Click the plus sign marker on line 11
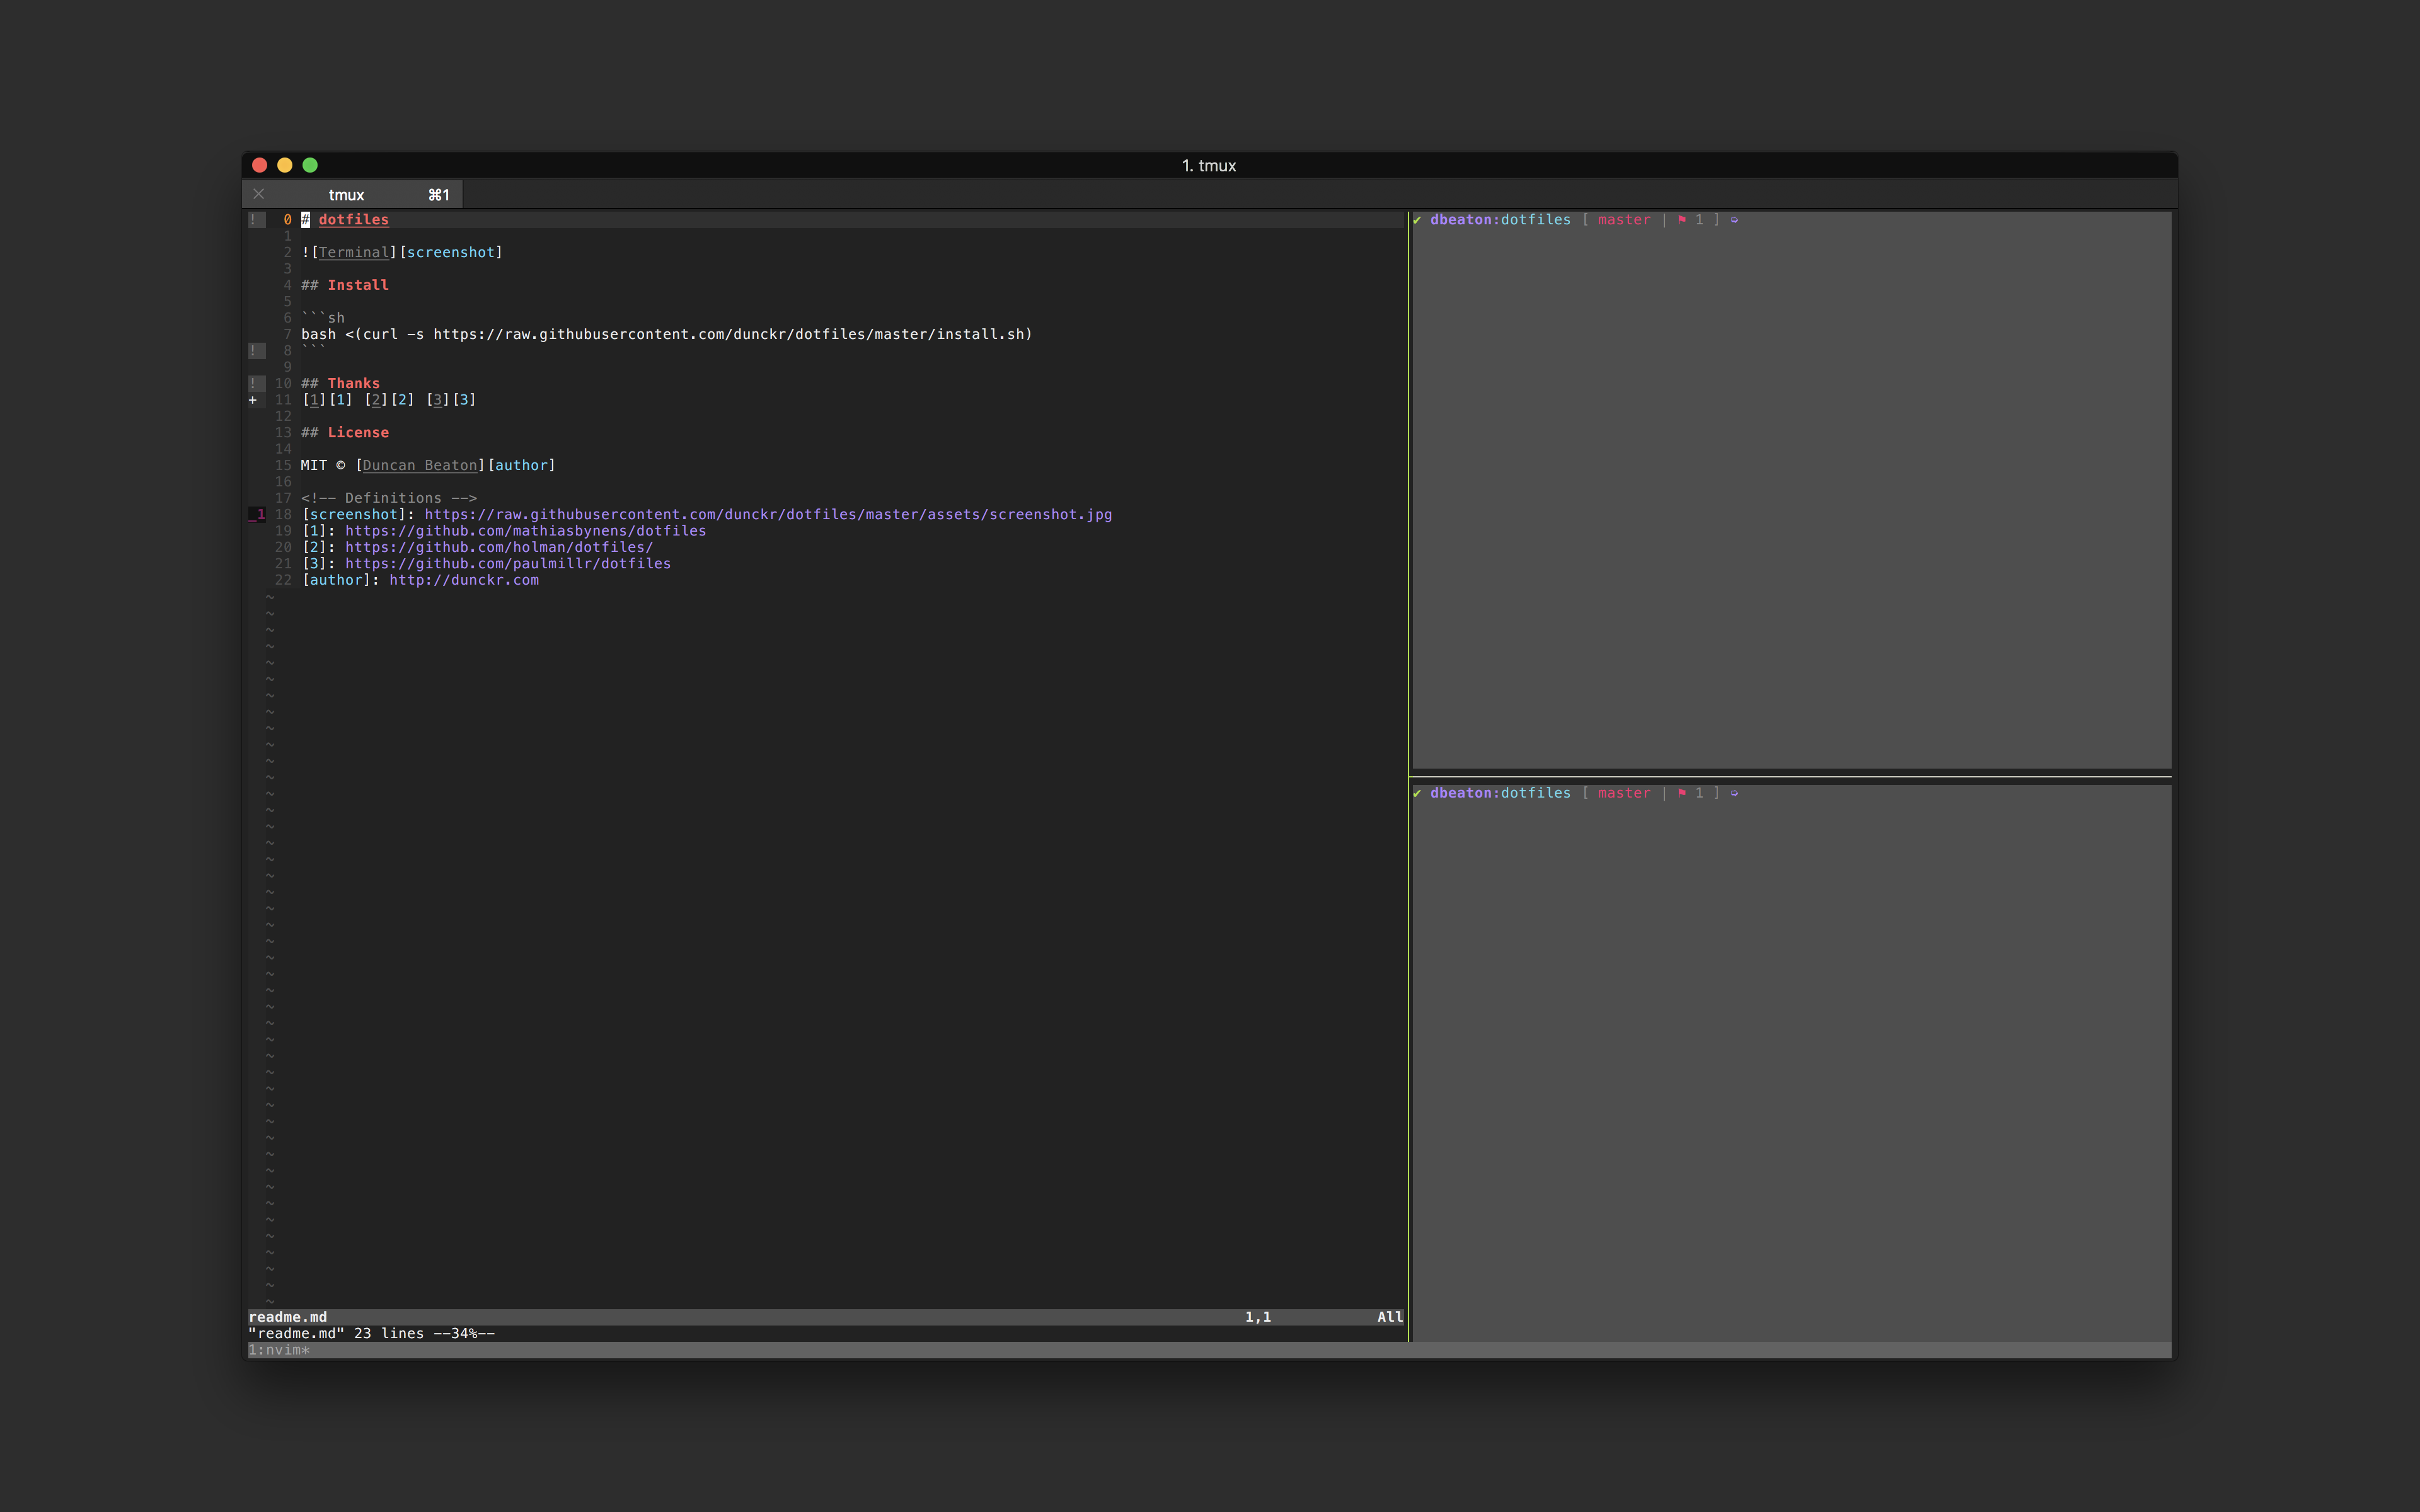The image size is (2420, 1512). pyautogui.click(x=253, y=400)
